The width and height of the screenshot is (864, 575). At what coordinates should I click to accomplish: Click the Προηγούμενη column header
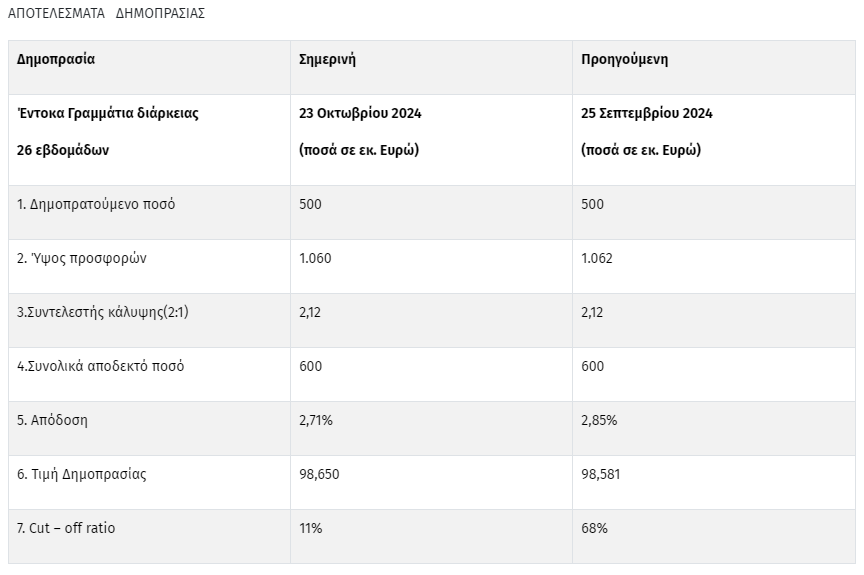coord(625,59)
